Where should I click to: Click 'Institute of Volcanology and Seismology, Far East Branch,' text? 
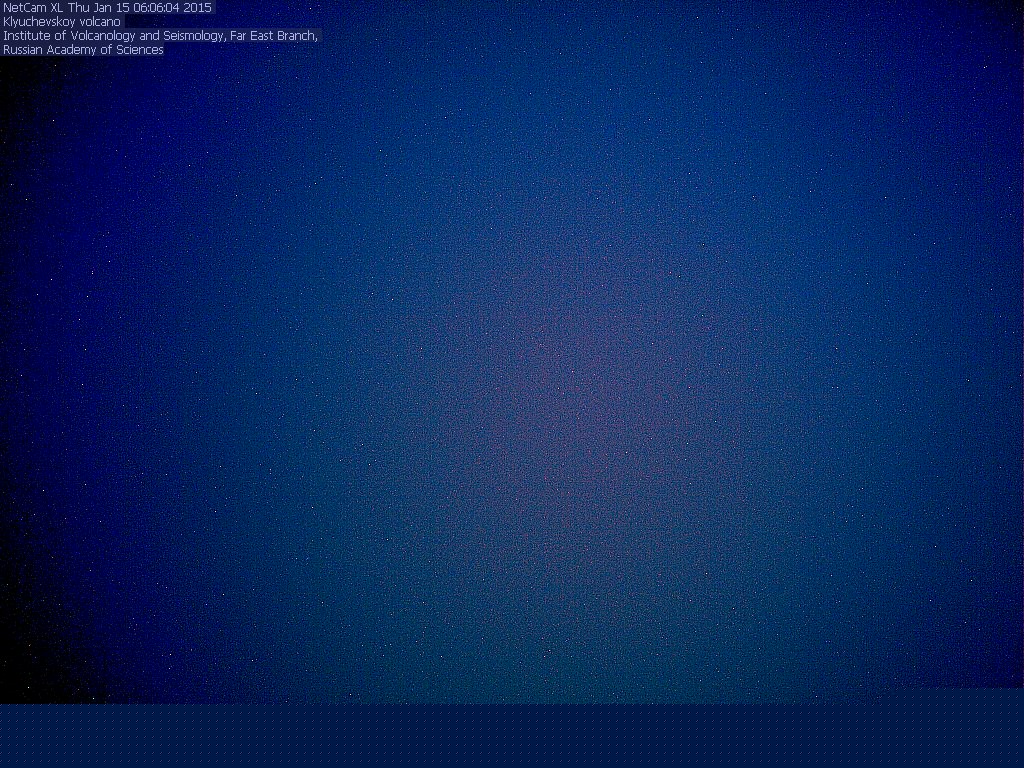click(160, 36)
